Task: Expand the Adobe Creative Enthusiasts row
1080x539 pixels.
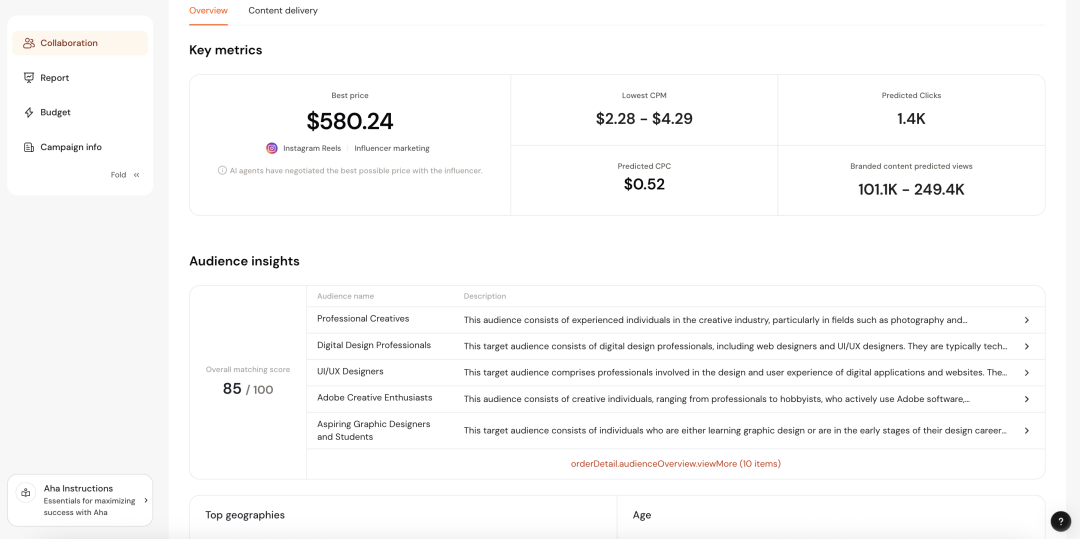Action: 1026,399
